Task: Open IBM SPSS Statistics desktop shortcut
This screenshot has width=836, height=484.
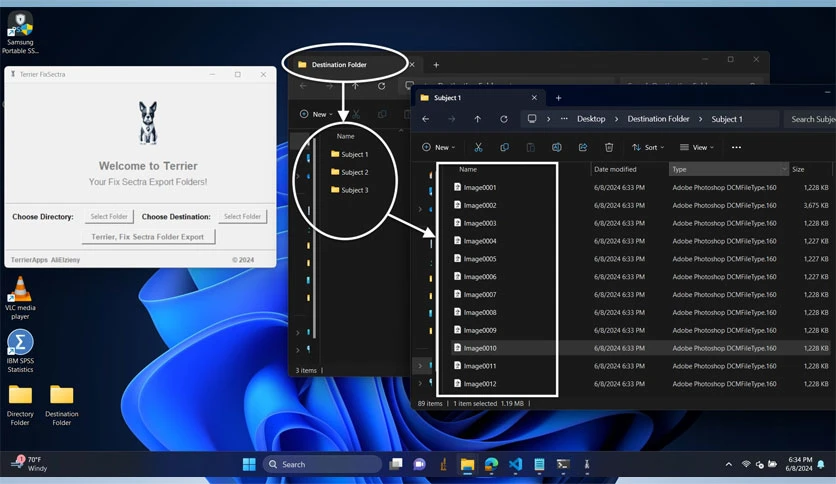Action: click(20, 351)
